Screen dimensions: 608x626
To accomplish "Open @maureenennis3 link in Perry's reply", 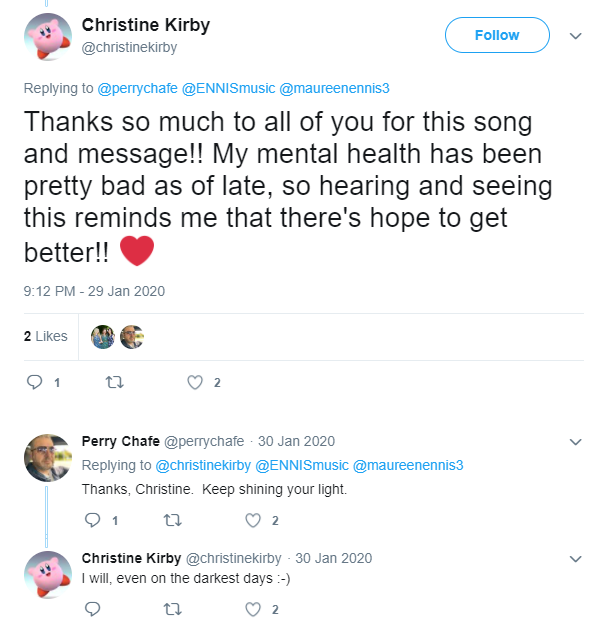I will click(x=408, y=465).
